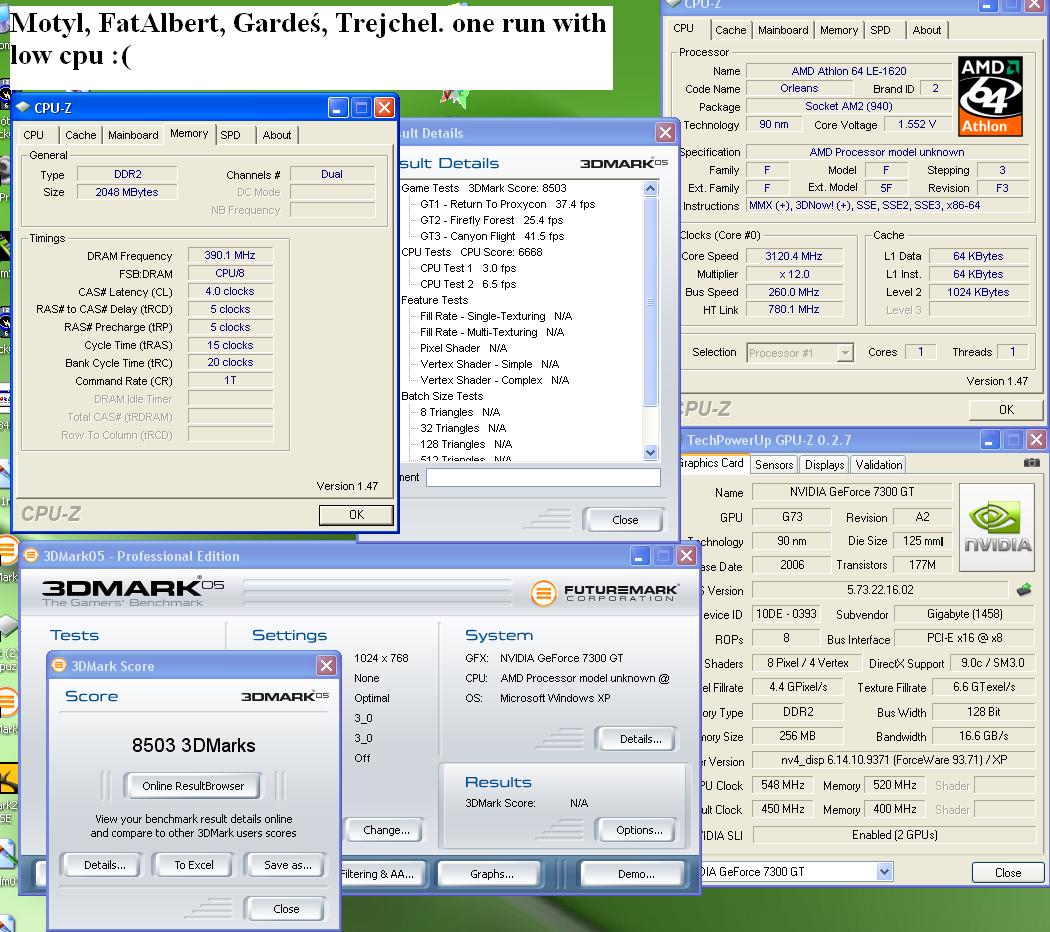Click Core Speed 3120.4 MHz value
The height and width of the screenshot is (932, 1050).
[794, 256]
